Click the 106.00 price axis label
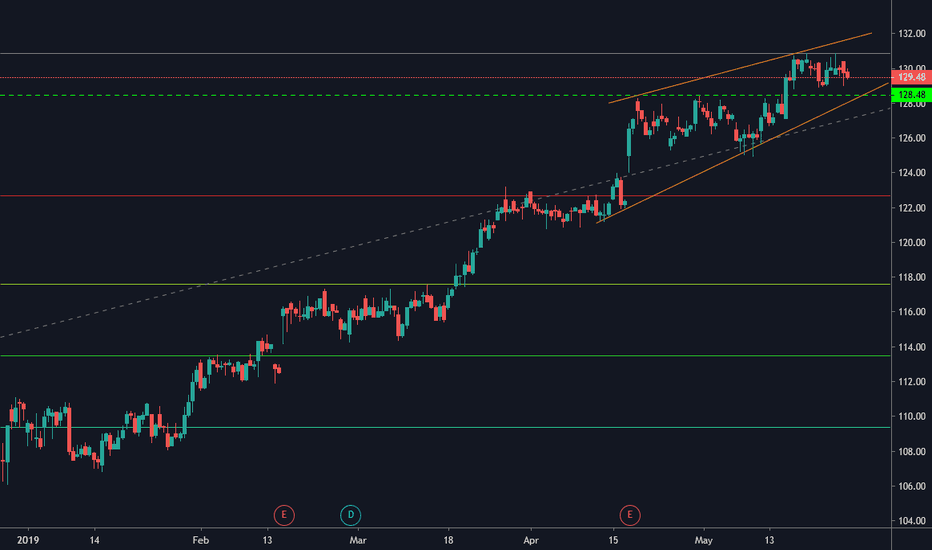 tap(912, 486)
